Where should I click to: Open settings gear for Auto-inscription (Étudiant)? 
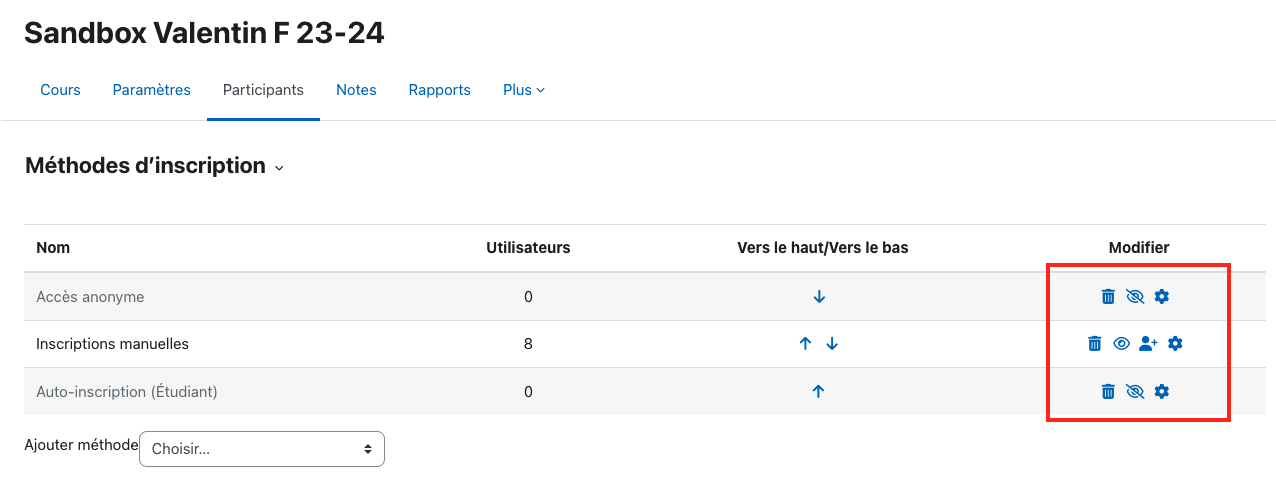(x=1161, y=391)
